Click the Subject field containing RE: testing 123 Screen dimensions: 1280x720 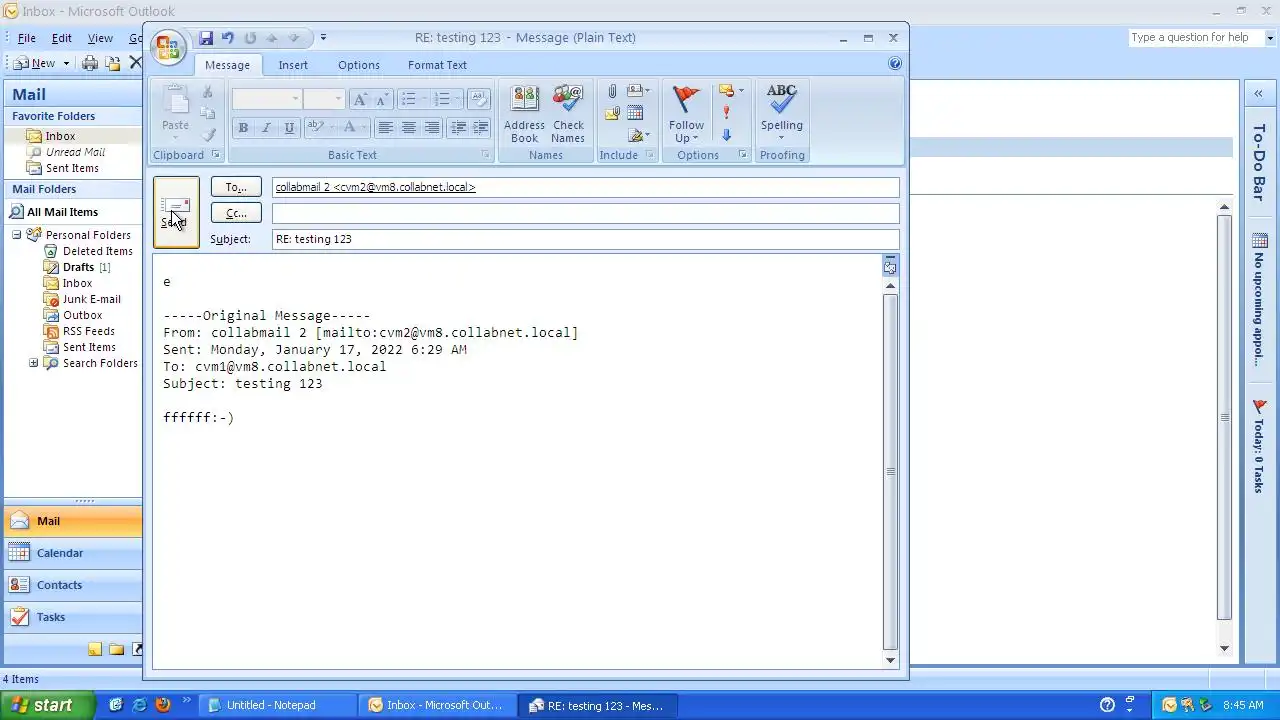(585, 239)
